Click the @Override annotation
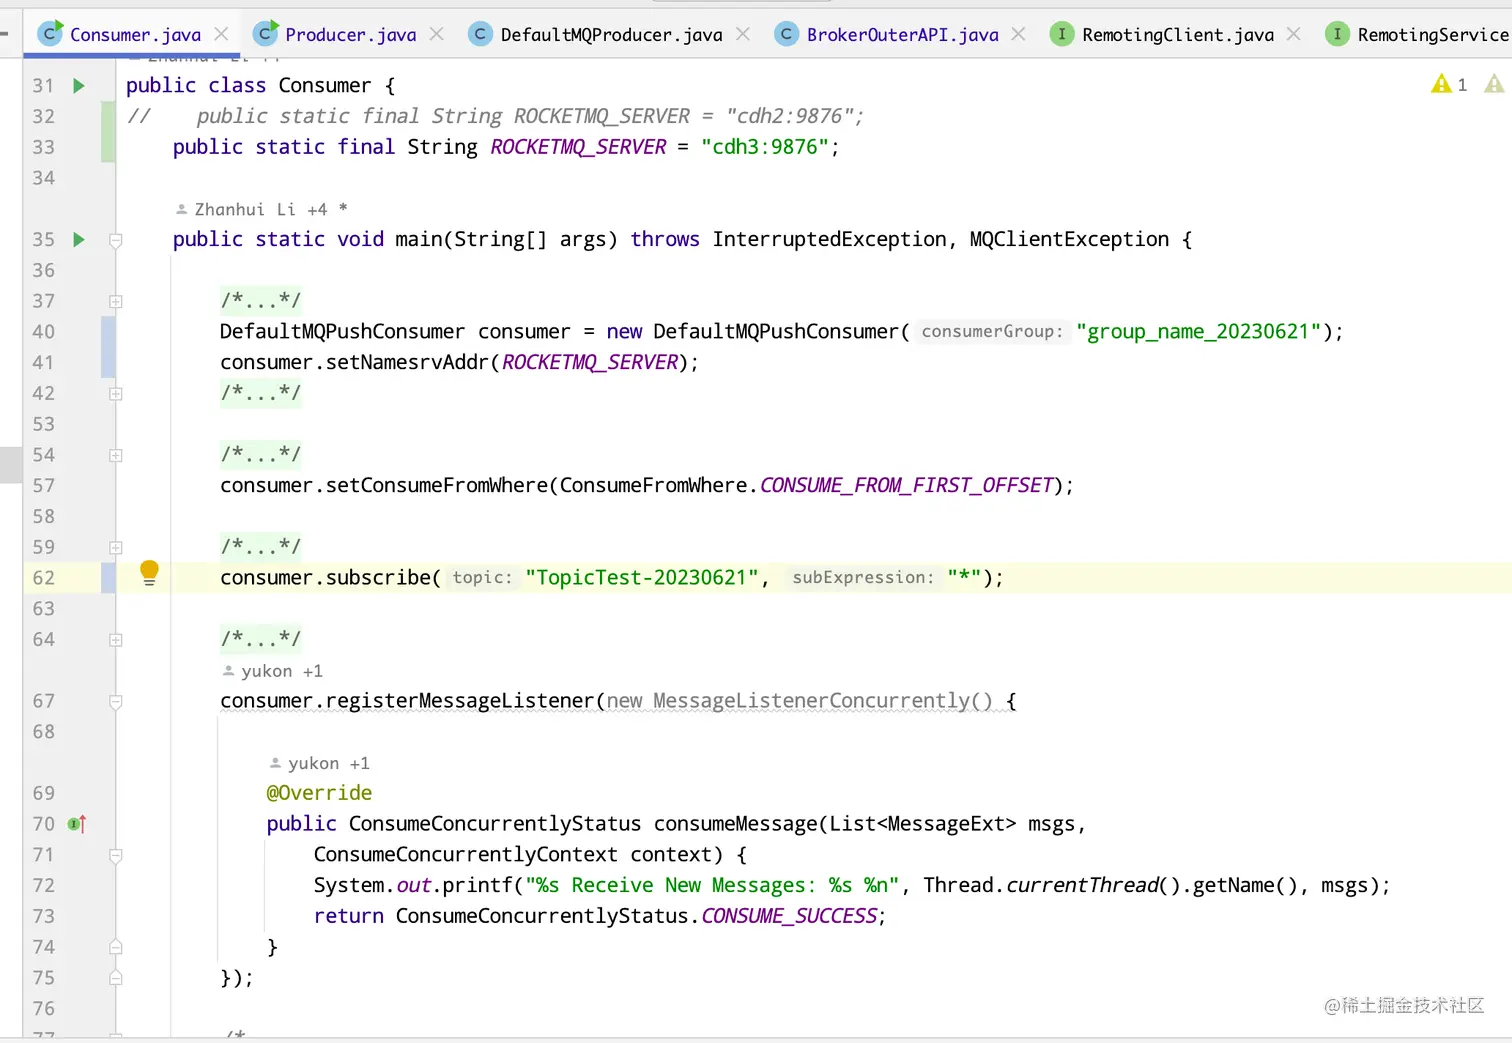This screenshot has width=1512, height=1043. [x=319, y=793]
